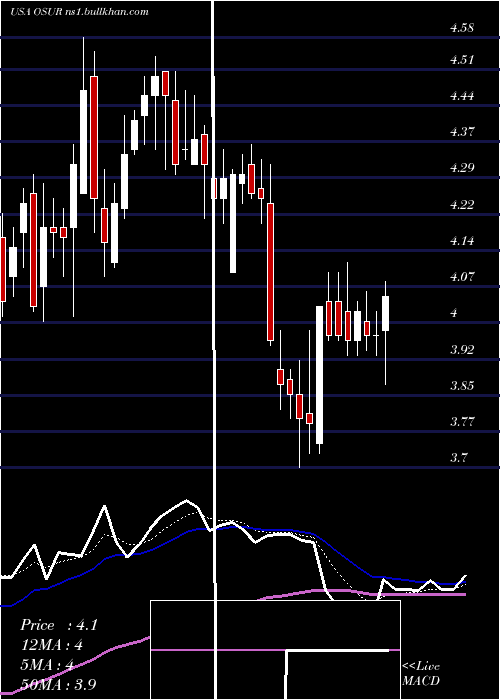Select the 4.07 price axis label
Viewport: 500px width, 700px height.
click(462, 277)
